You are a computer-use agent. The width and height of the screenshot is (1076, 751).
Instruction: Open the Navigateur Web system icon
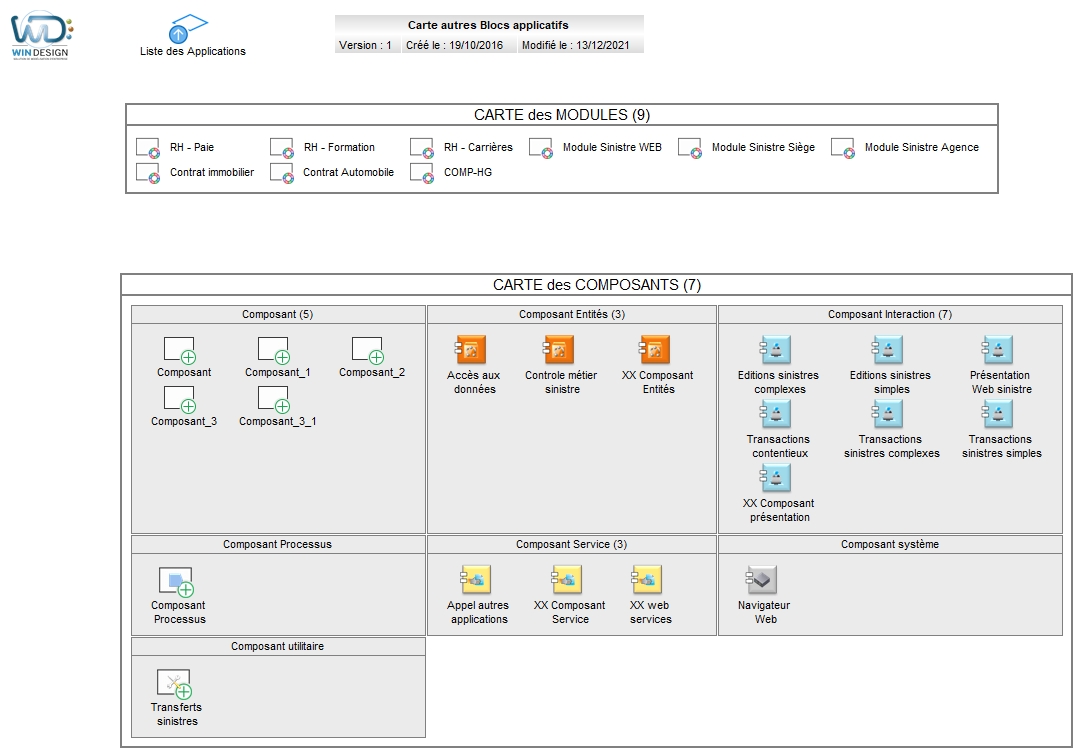coord(762,580)
